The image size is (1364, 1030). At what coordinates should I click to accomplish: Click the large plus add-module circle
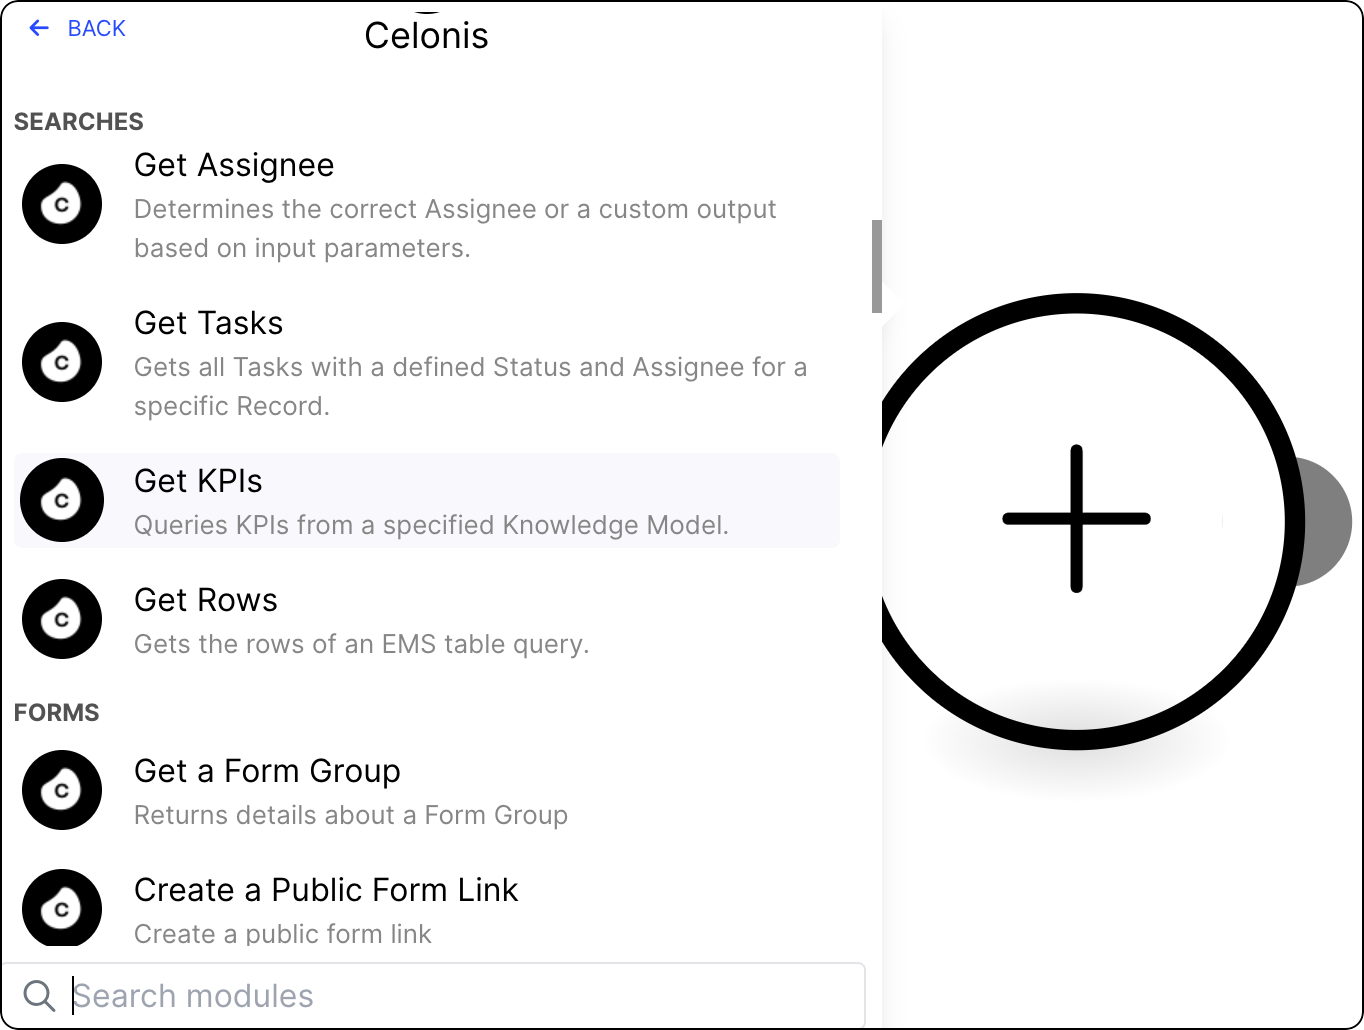[x=1077, y=520]
